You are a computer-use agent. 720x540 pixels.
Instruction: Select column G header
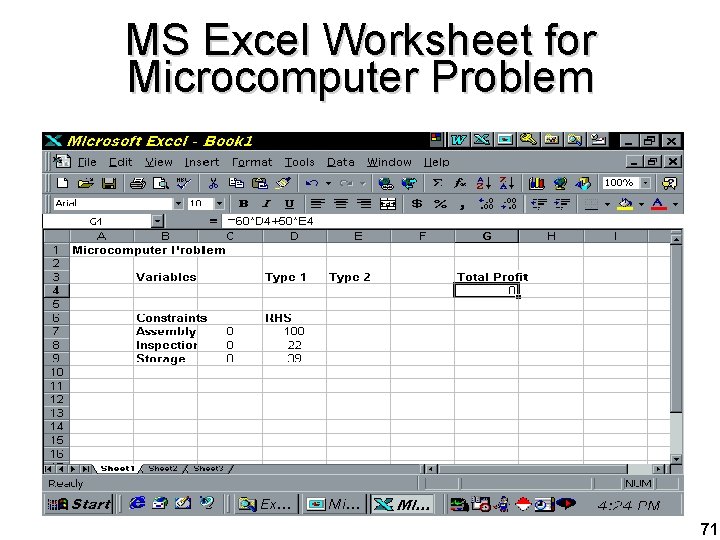(x=486, y=236)
